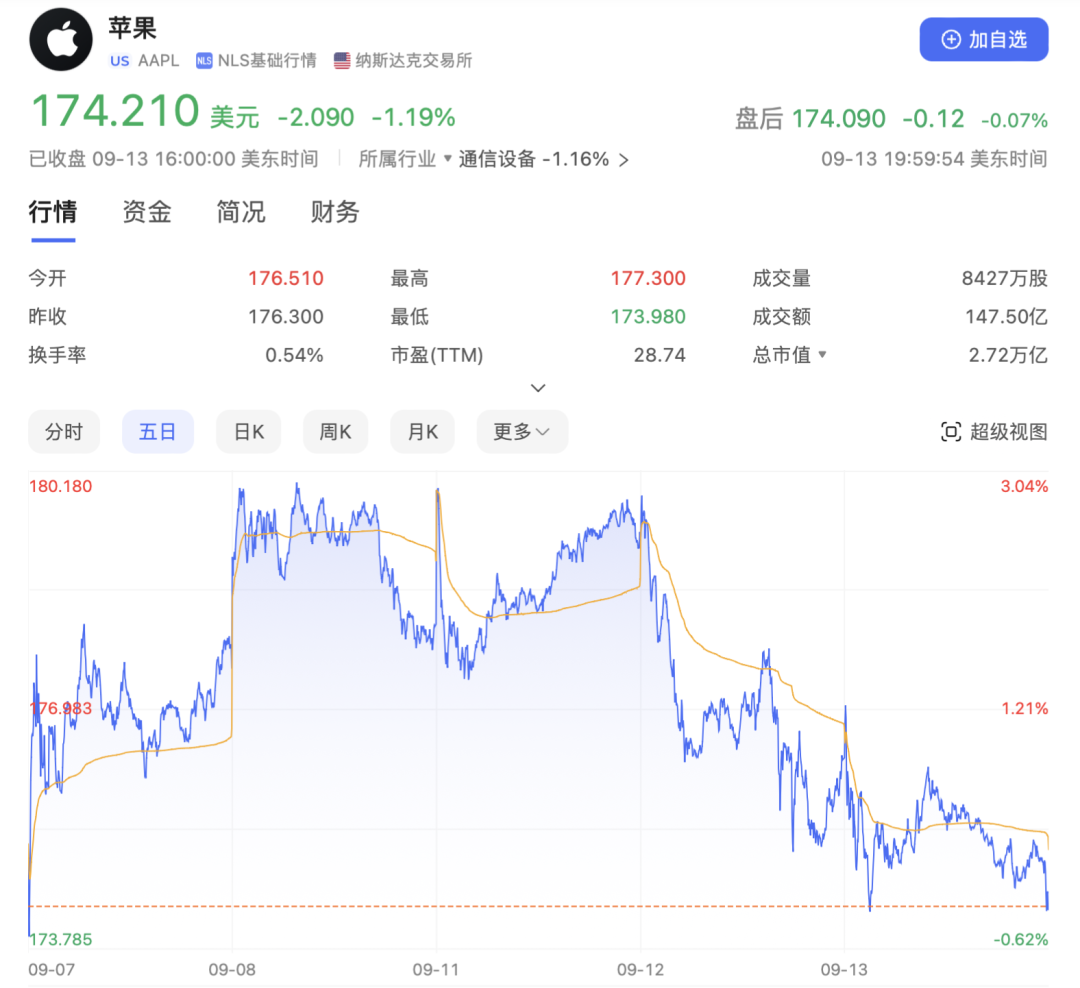
Task: Open the 财务 tab
Action: click(x=335, y=212)
